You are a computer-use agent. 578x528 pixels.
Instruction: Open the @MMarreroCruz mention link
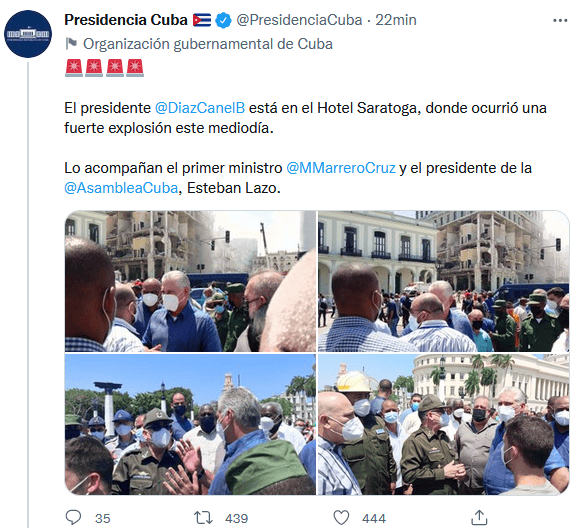tap(341, 168)
